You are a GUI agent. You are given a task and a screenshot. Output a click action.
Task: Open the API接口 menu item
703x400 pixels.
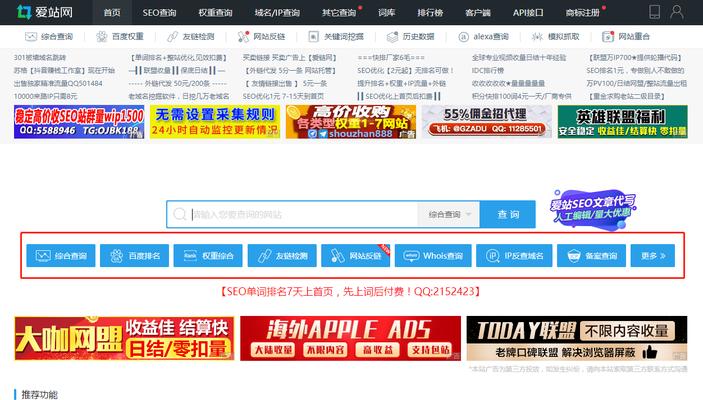click(528, 13)
